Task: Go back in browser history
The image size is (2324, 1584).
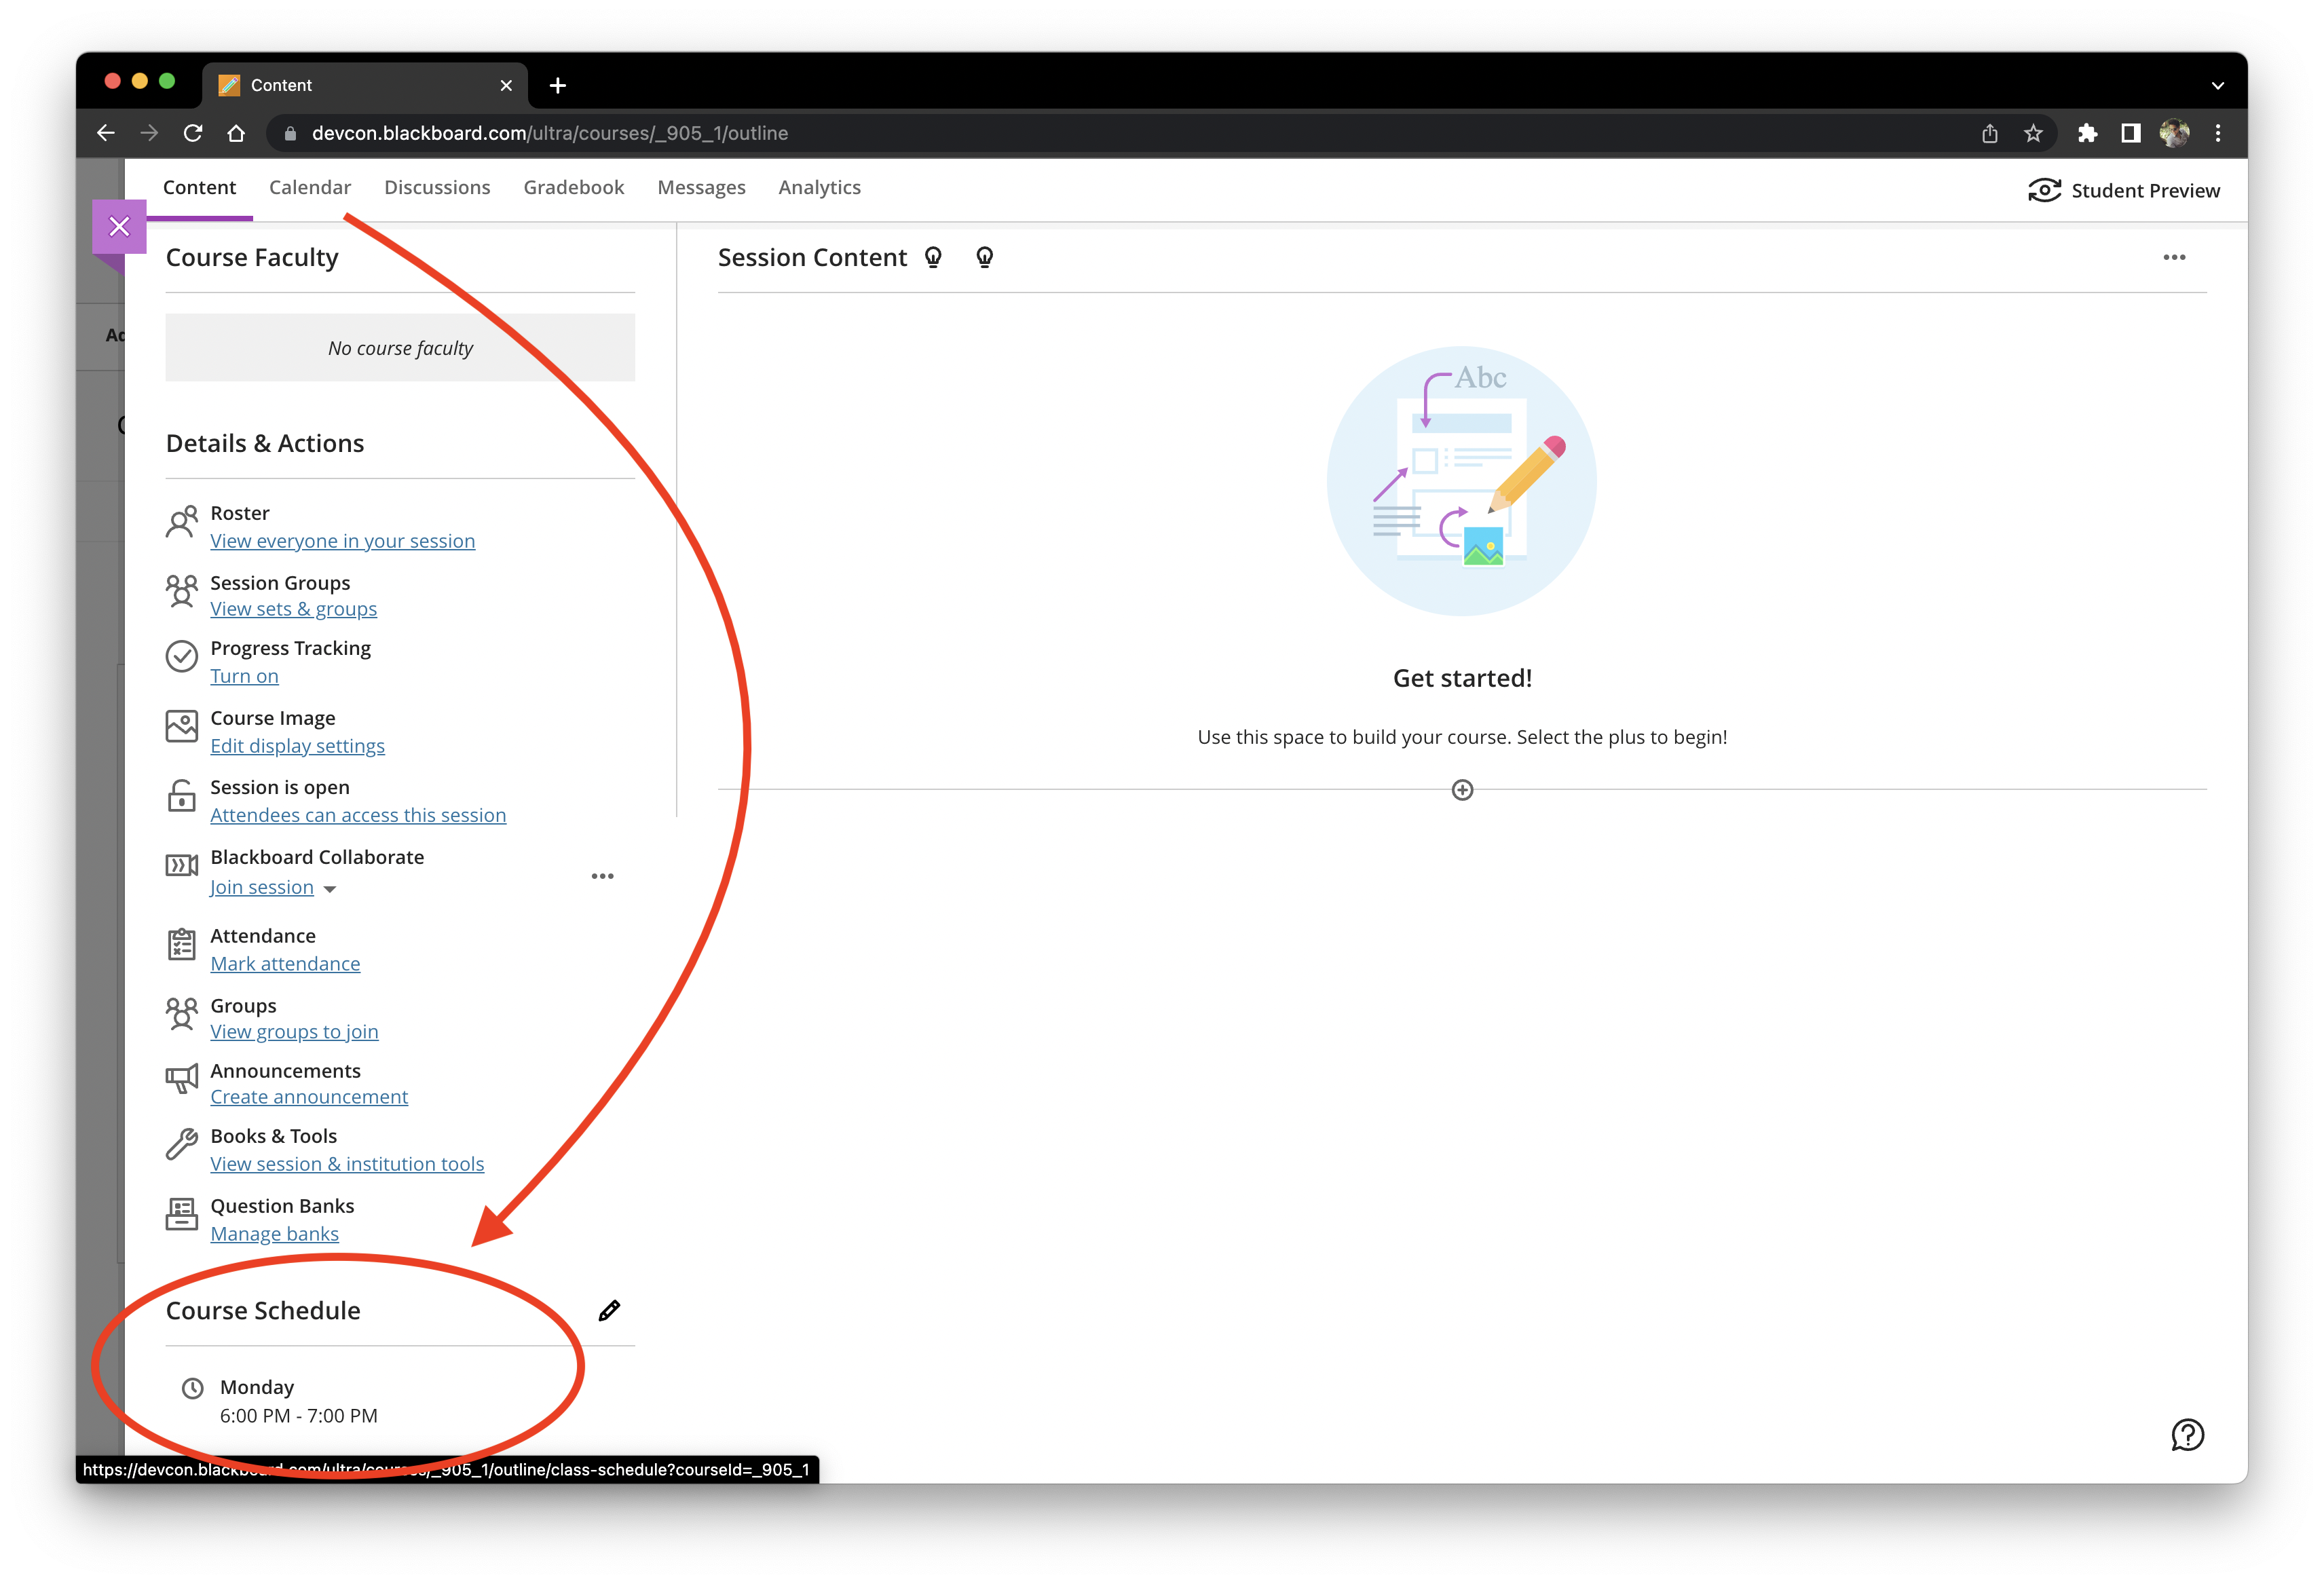Action: [106, 133]
